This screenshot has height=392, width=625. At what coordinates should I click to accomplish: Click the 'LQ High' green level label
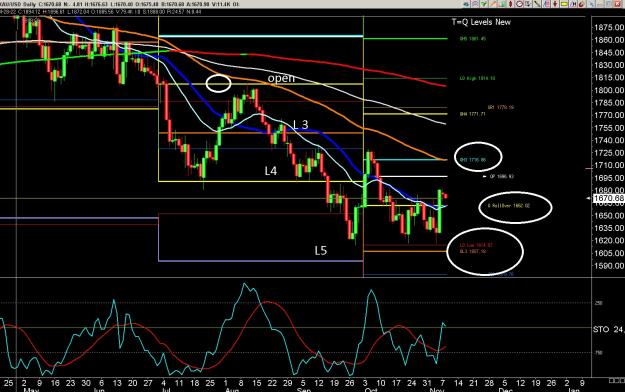(x=477, y=79)
